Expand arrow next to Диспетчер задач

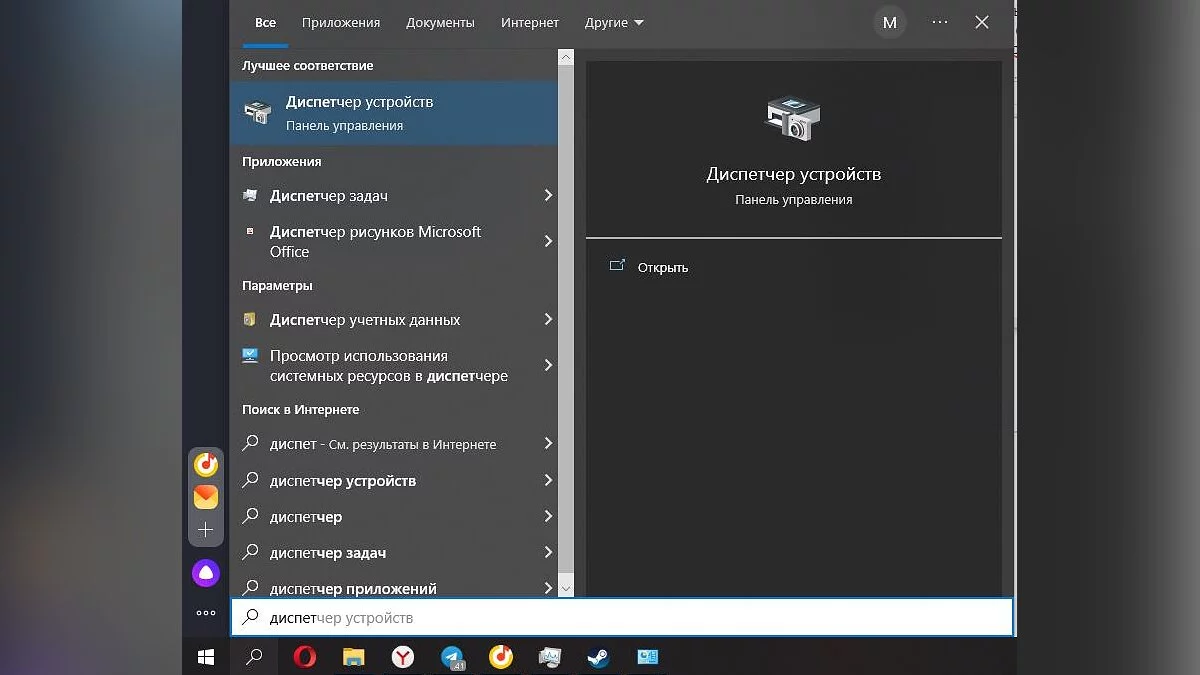click(548, 196)
